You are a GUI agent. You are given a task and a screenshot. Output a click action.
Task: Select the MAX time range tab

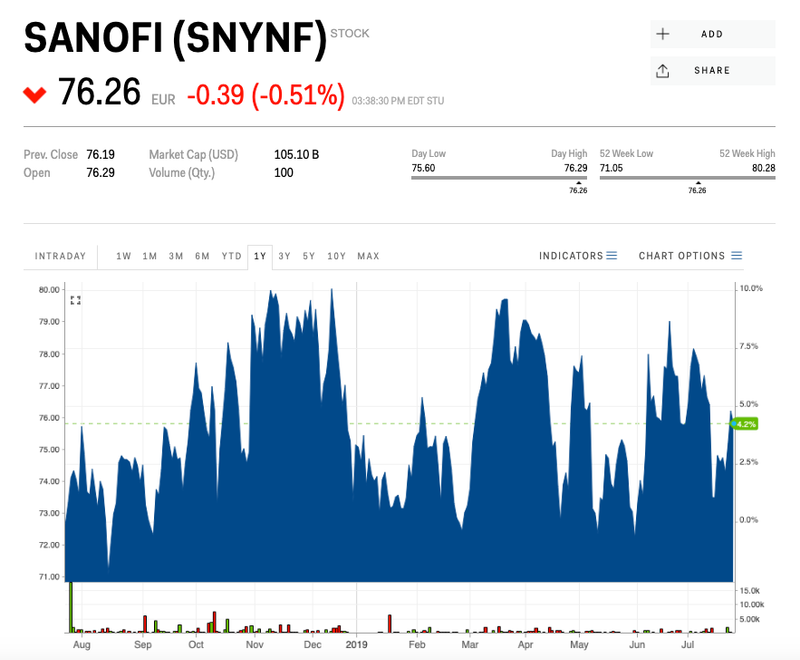368,256
